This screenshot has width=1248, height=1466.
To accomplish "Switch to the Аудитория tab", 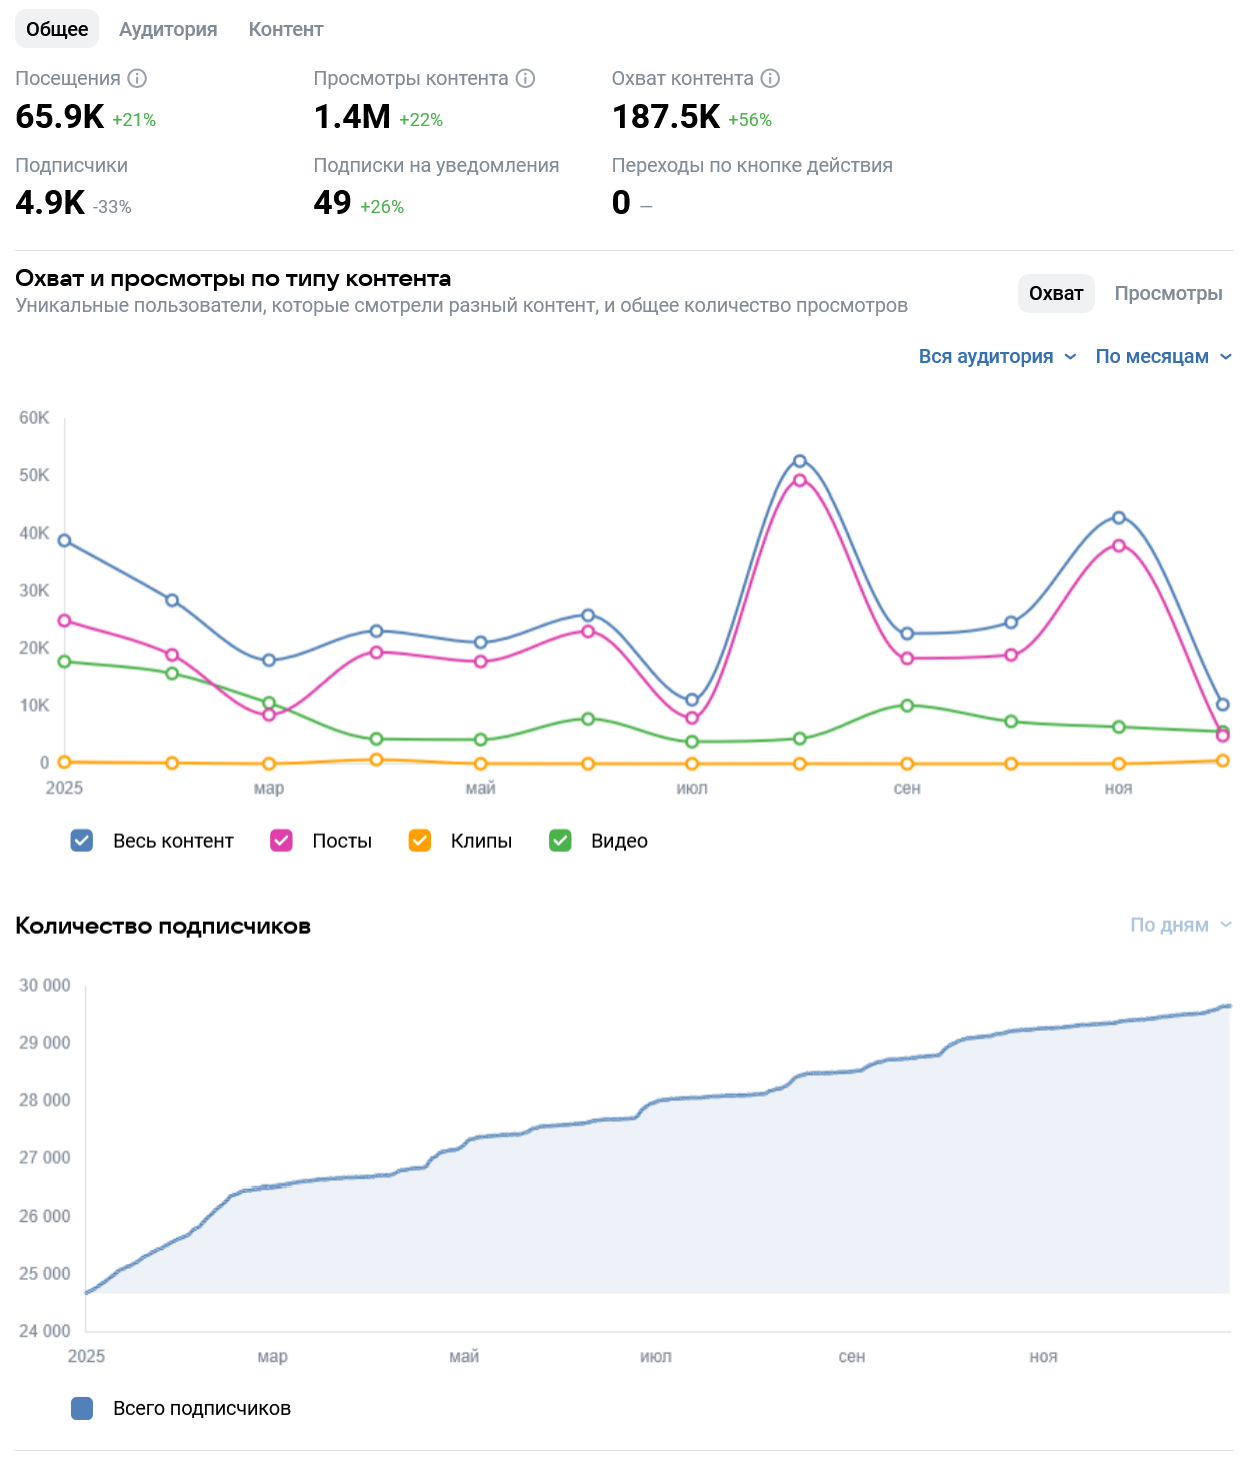I will pos(168,29).
